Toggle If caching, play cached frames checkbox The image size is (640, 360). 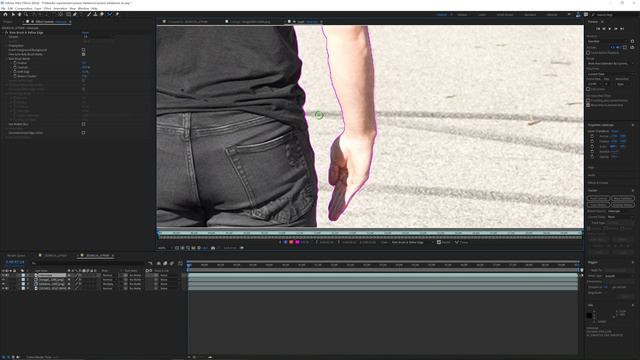[588, 100]
